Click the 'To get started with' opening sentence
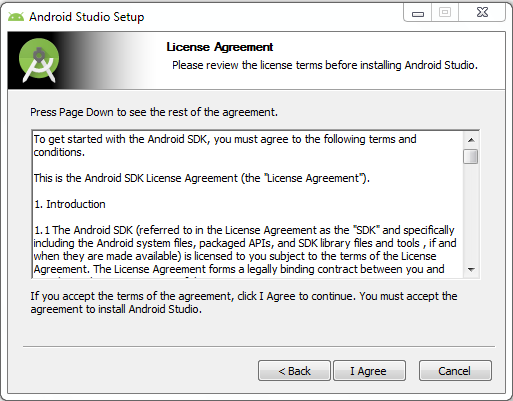513x401 pixels. pos(225,145)
